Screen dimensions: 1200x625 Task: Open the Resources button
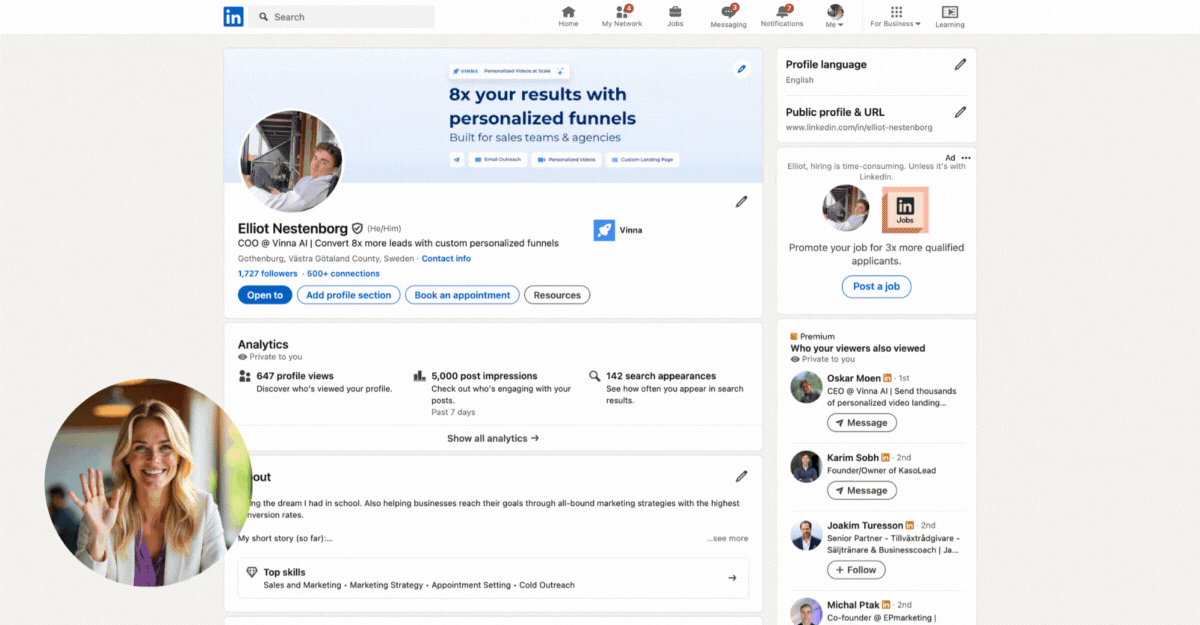click(x=557, y=295)
